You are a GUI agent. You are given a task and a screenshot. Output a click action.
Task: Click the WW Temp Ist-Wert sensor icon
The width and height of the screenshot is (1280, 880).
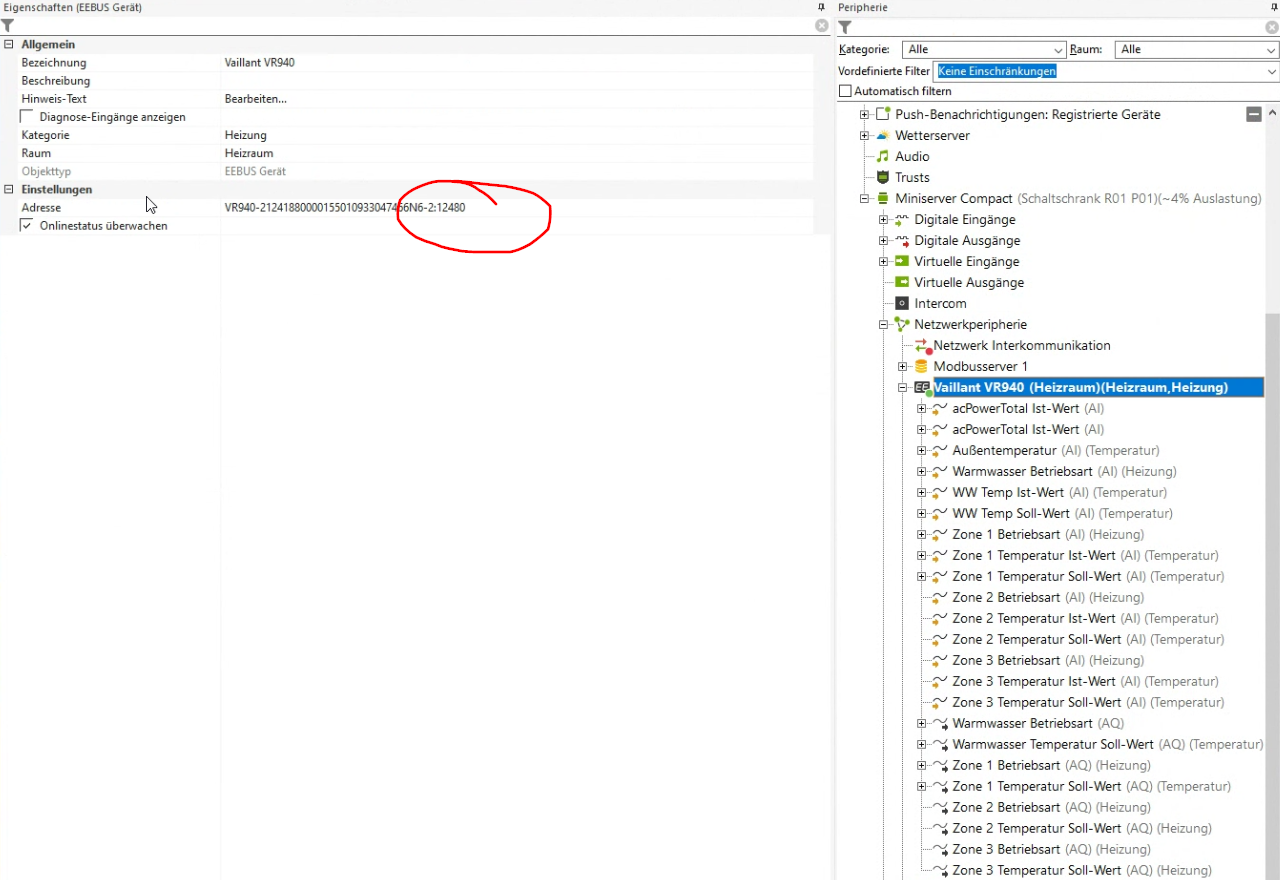click(x=939, y=493)
